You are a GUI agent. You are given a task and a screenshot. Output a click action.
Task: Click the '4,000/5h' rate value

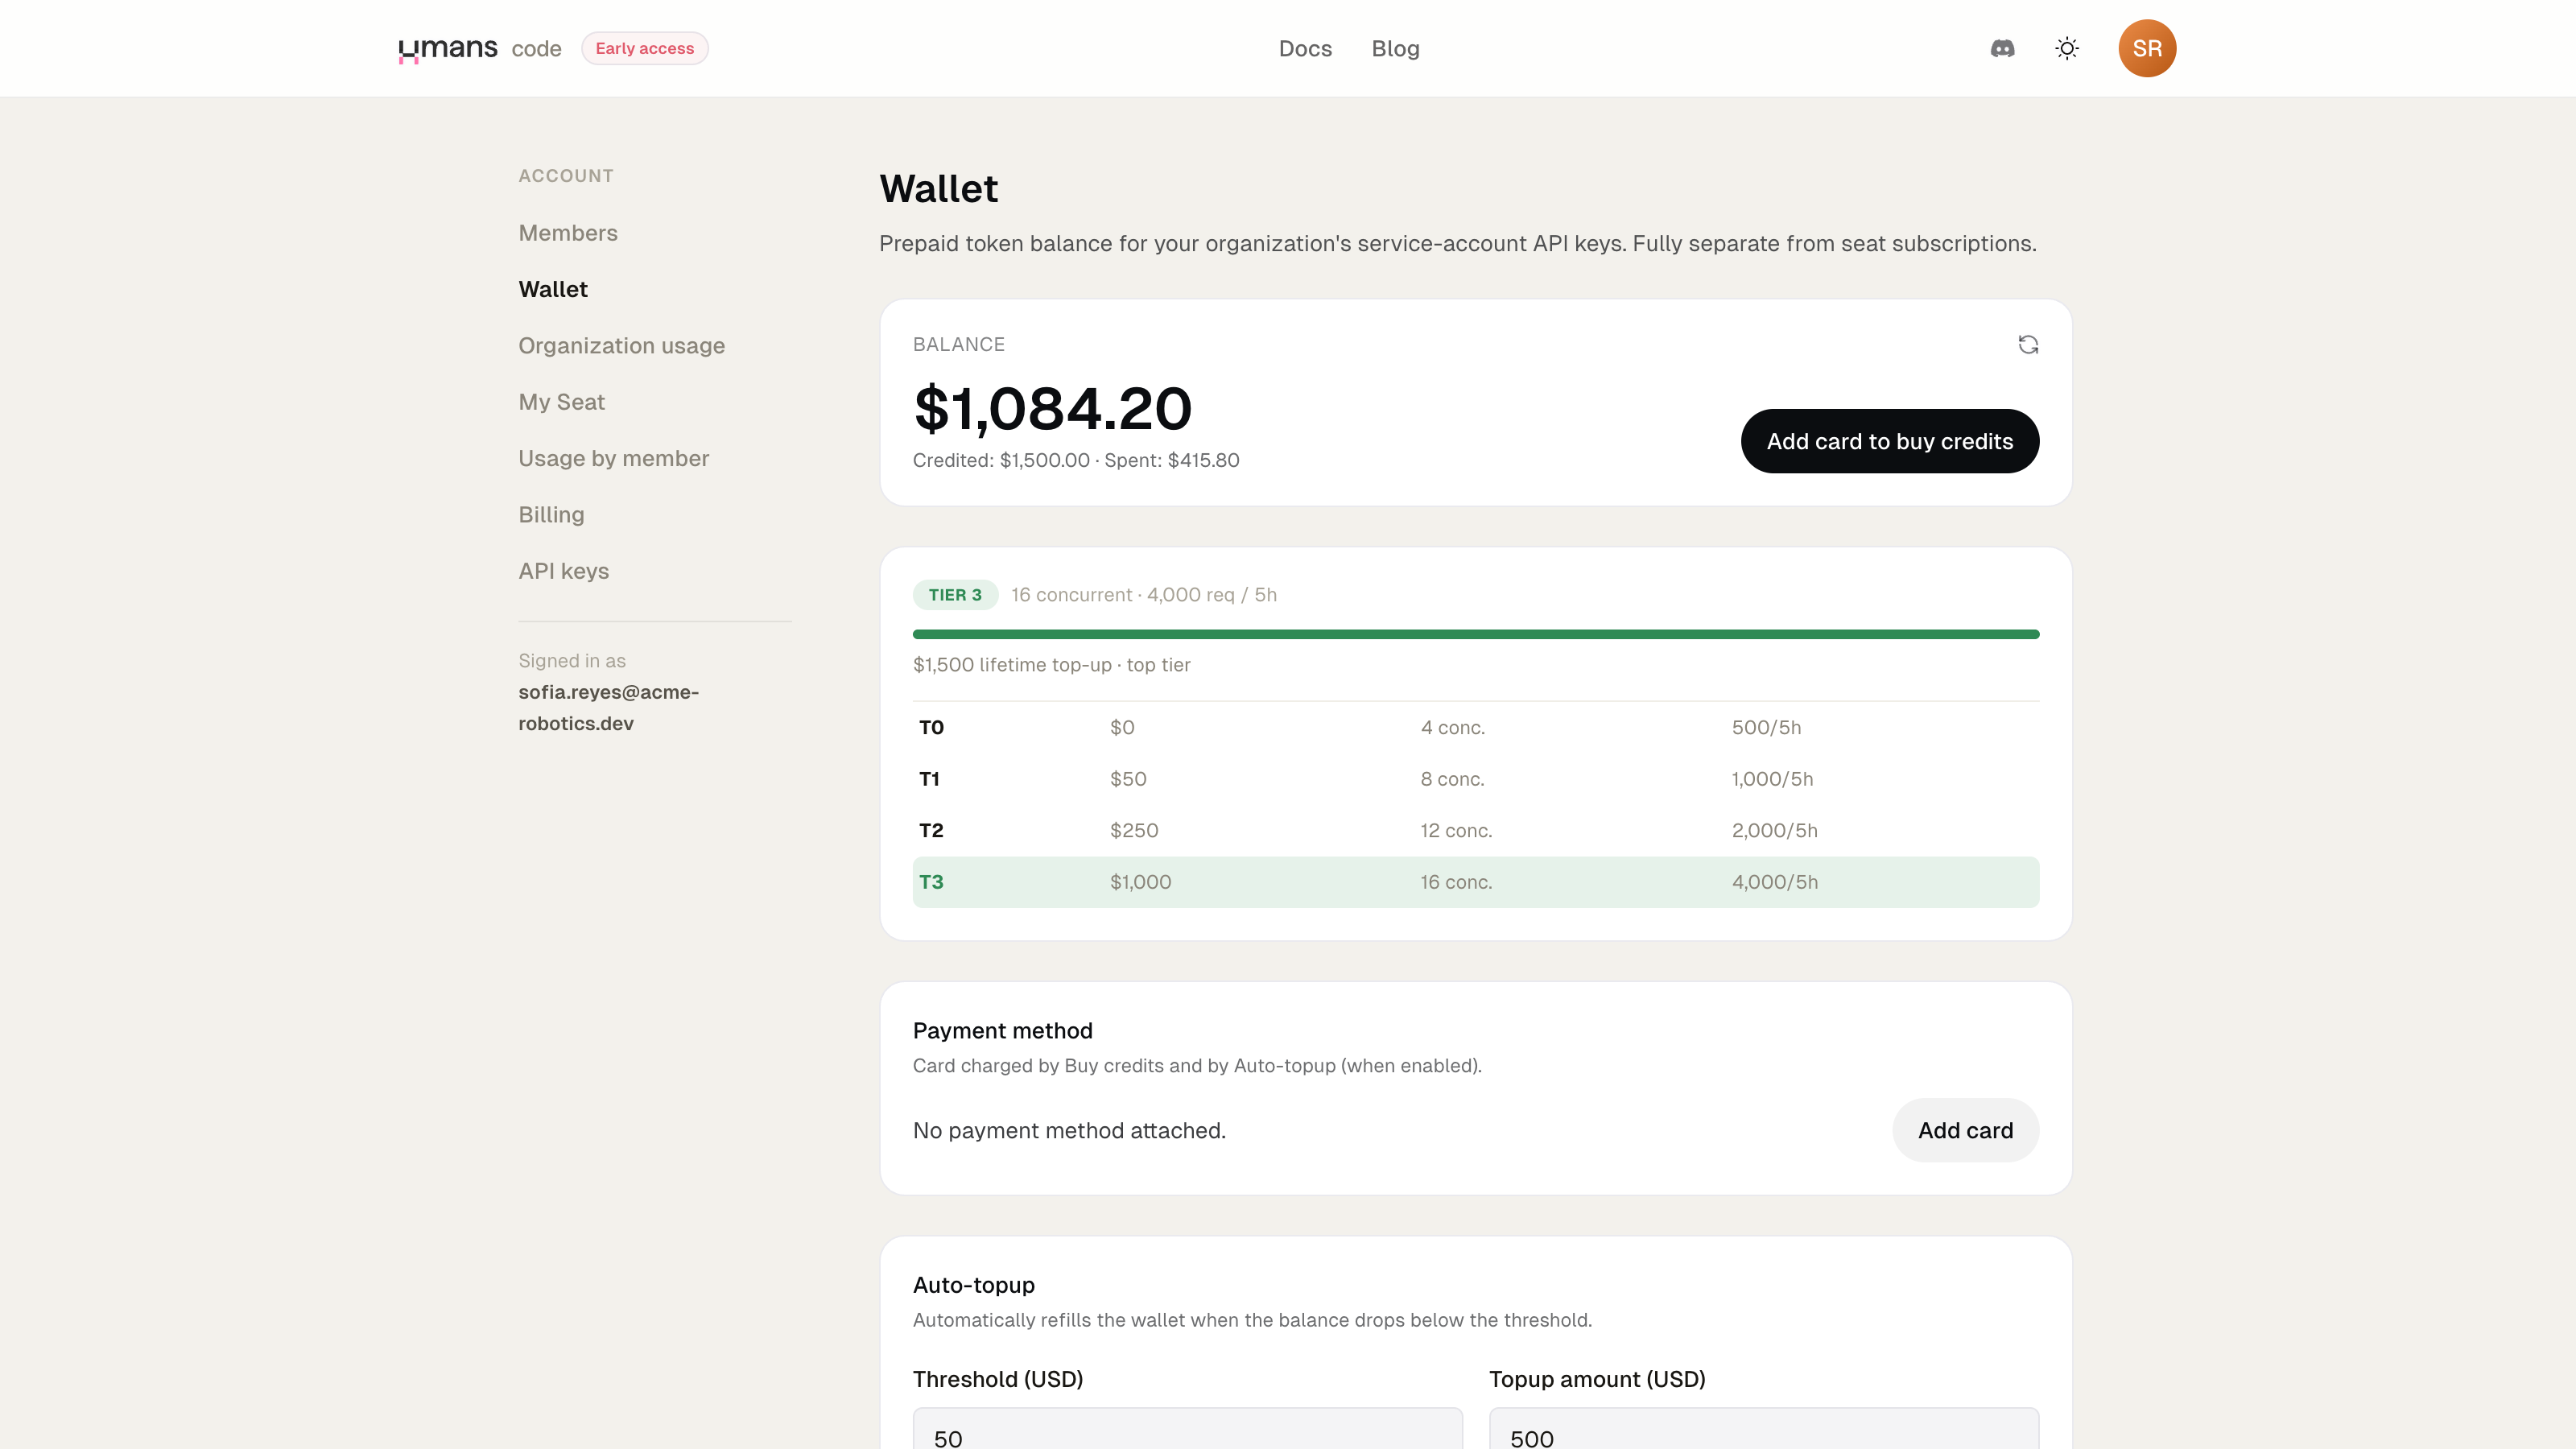(1775, 882)
